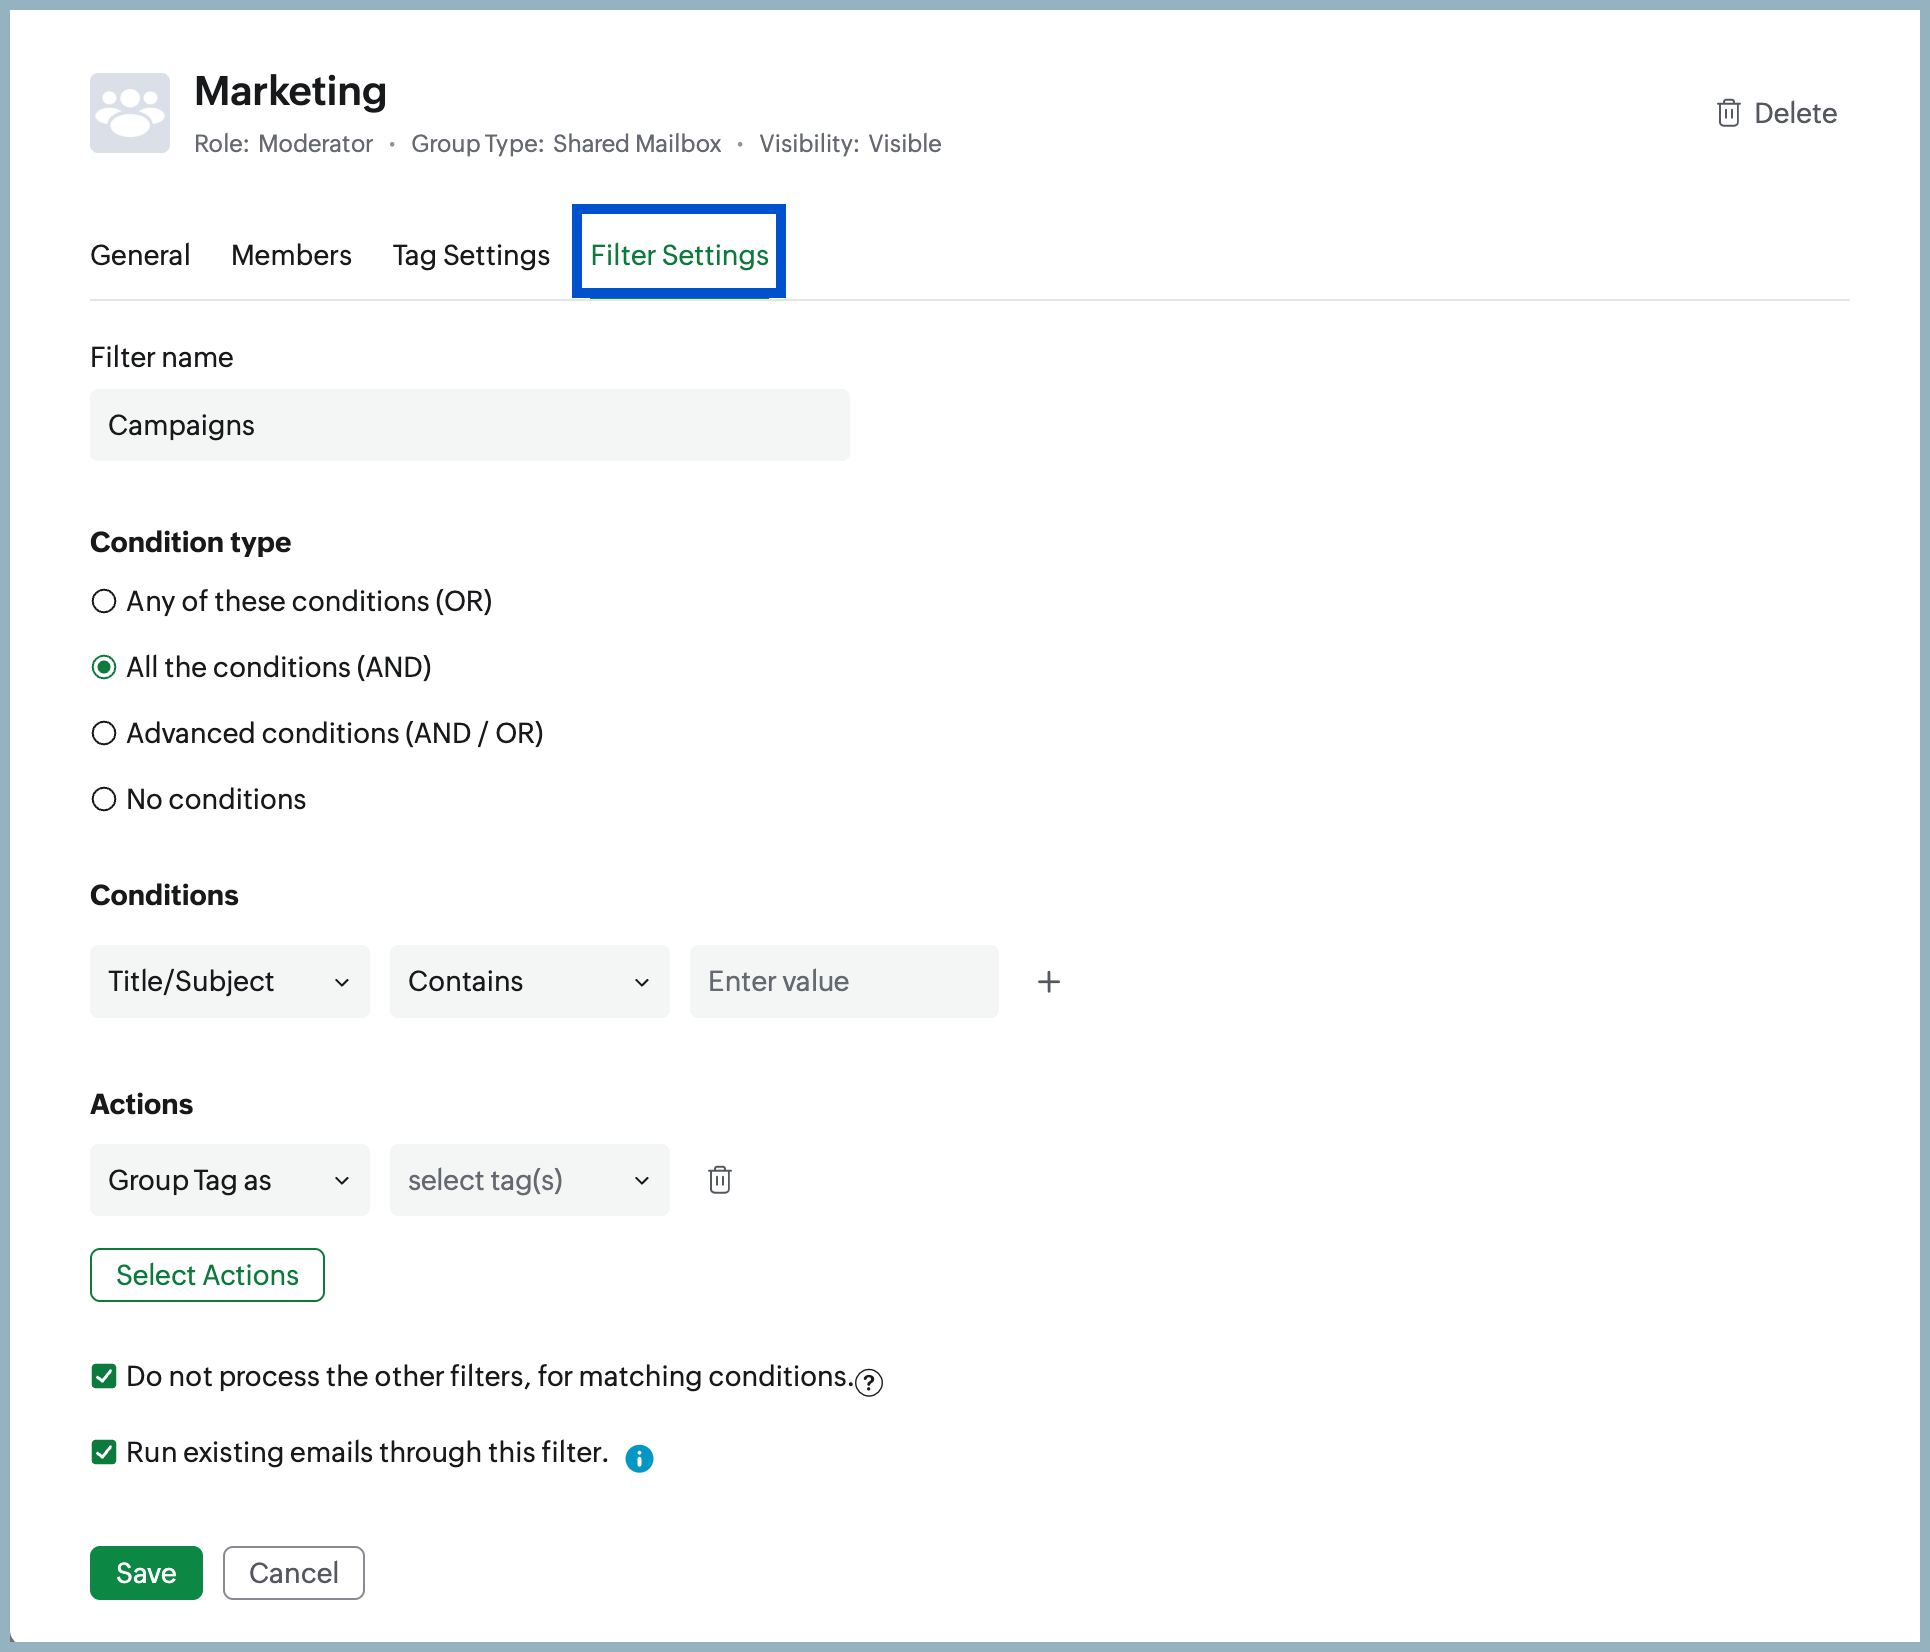Toggle Run existing emails through this filter
This screenshot has width=1930, height=1652.
pos(104,1452)
